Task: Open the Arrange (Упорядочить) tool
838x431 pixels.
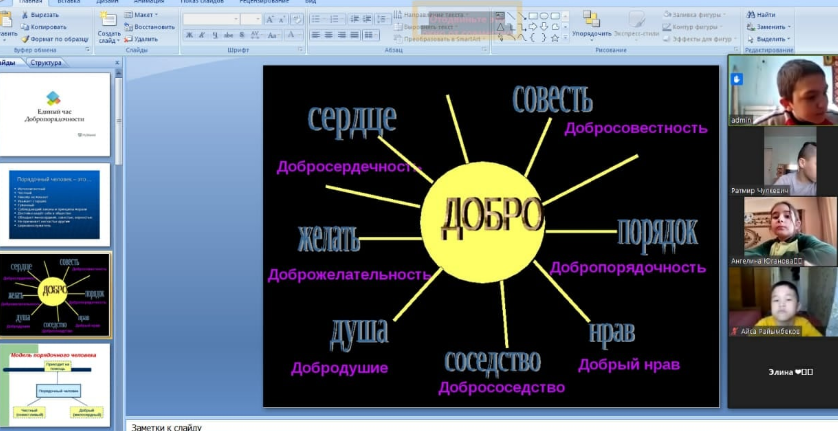Action: tap(592, 26)
